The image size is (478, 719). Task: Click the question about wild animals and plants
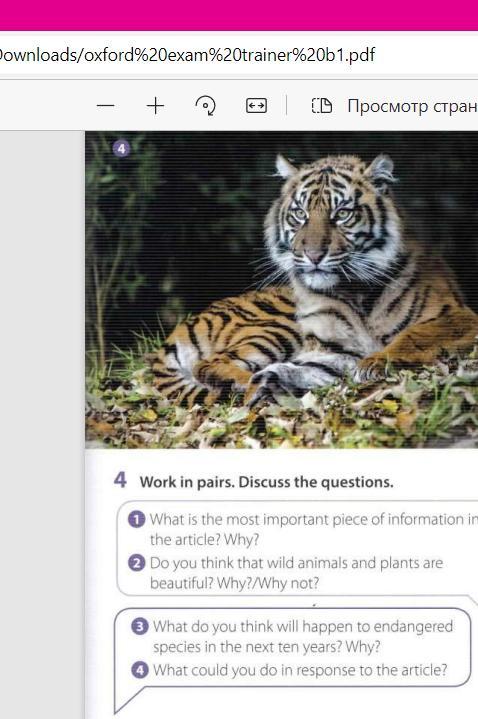296,573
